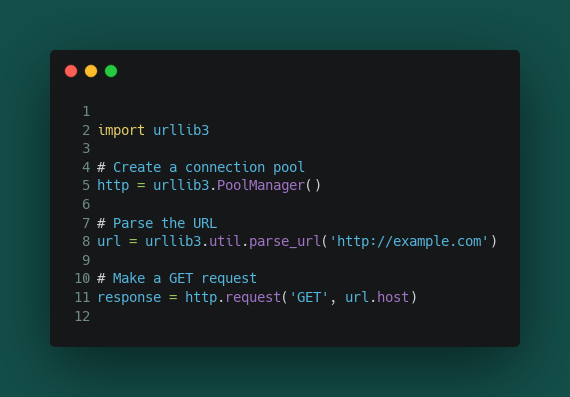The height and width of the screenshot is (397, 570).
Task: Click the import keyword on line 2
Action: (121, 130)
